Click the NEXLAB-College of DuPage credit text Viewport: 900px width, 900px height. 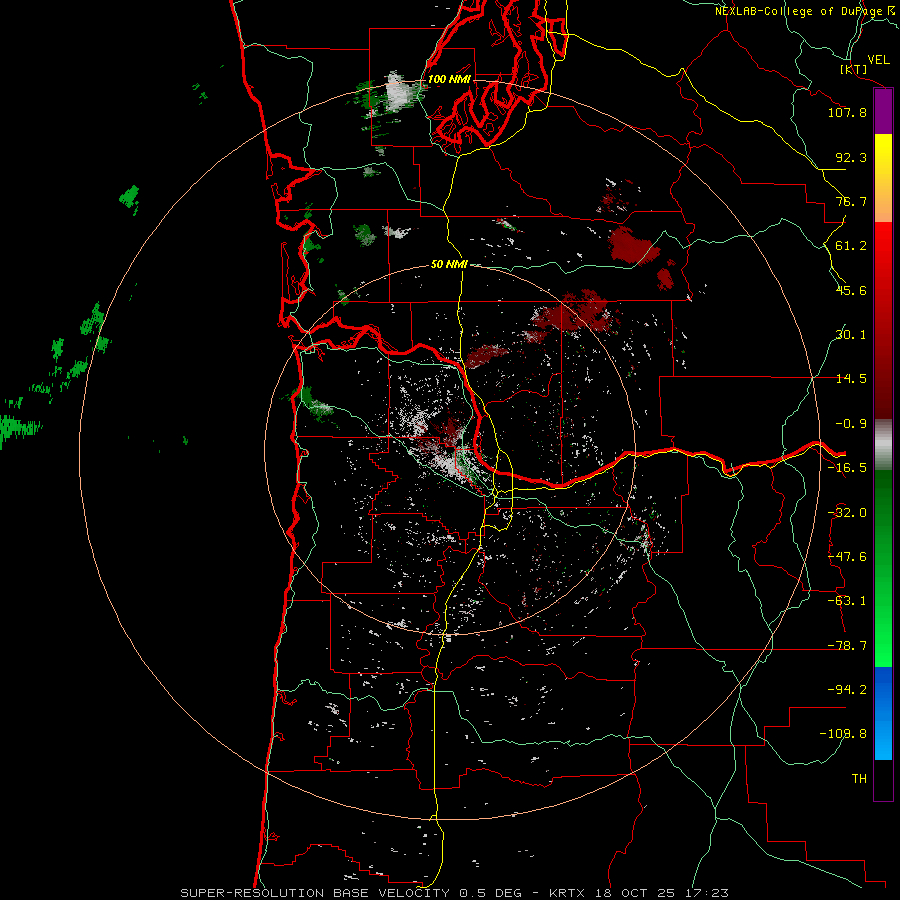(x=806, y=11)
